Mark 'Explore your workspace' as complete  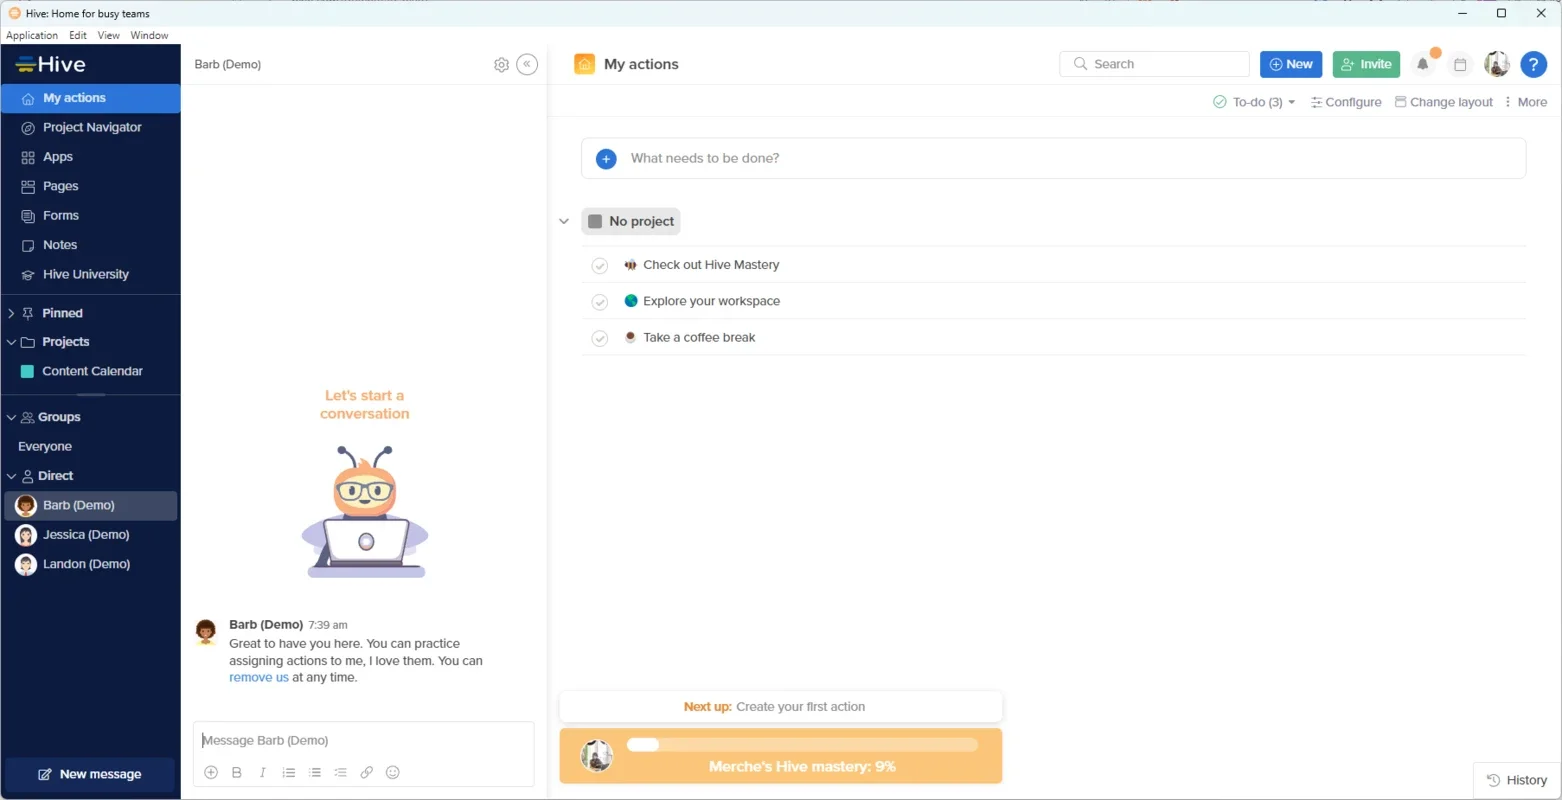tap(599, 302)
